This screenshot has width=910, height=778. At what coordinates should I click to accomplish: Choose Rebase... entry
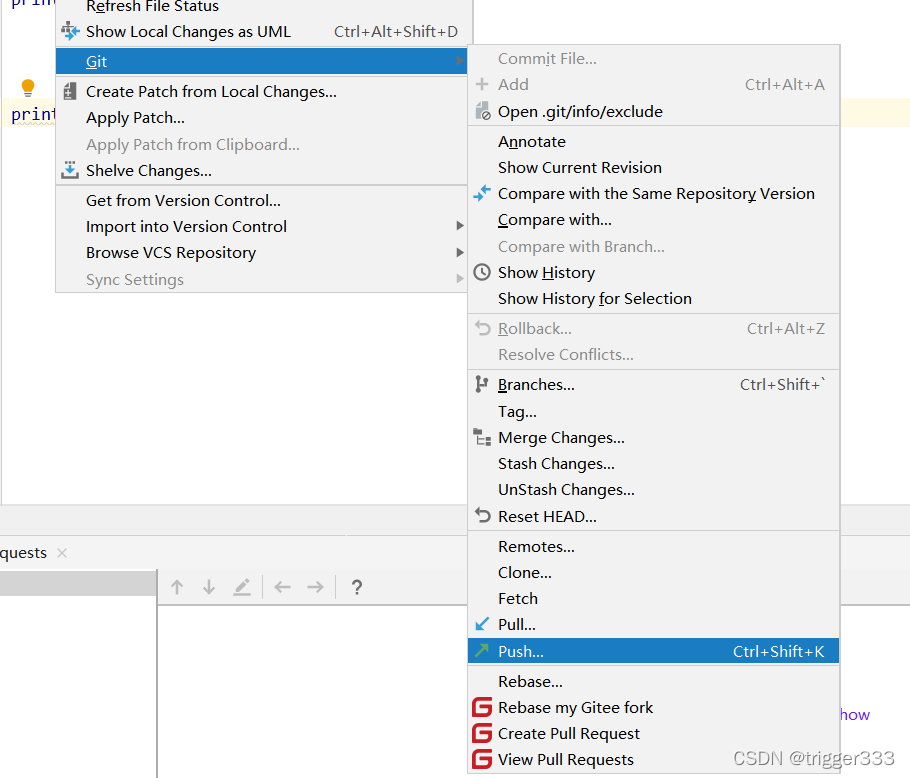(653, 681)
